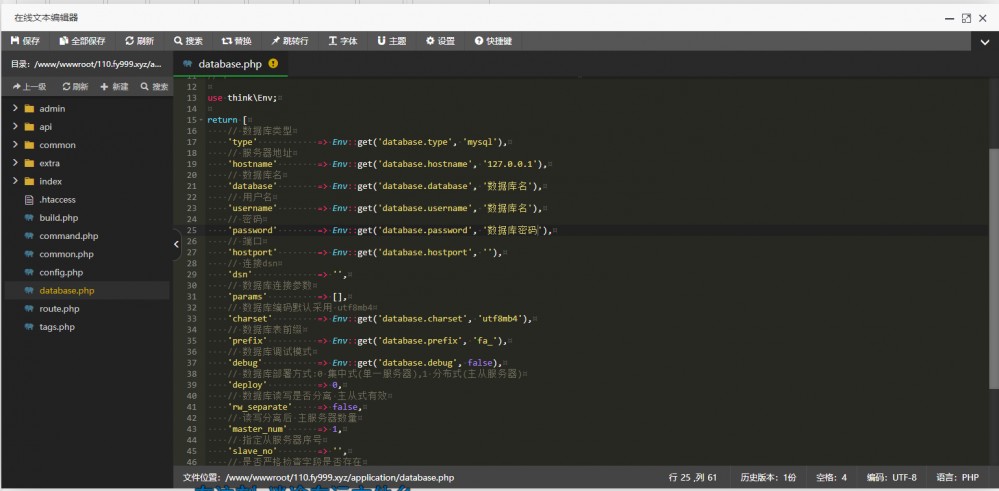Go up one level with 上一级
Screen dimensions: 999x491
pos(29,87)
